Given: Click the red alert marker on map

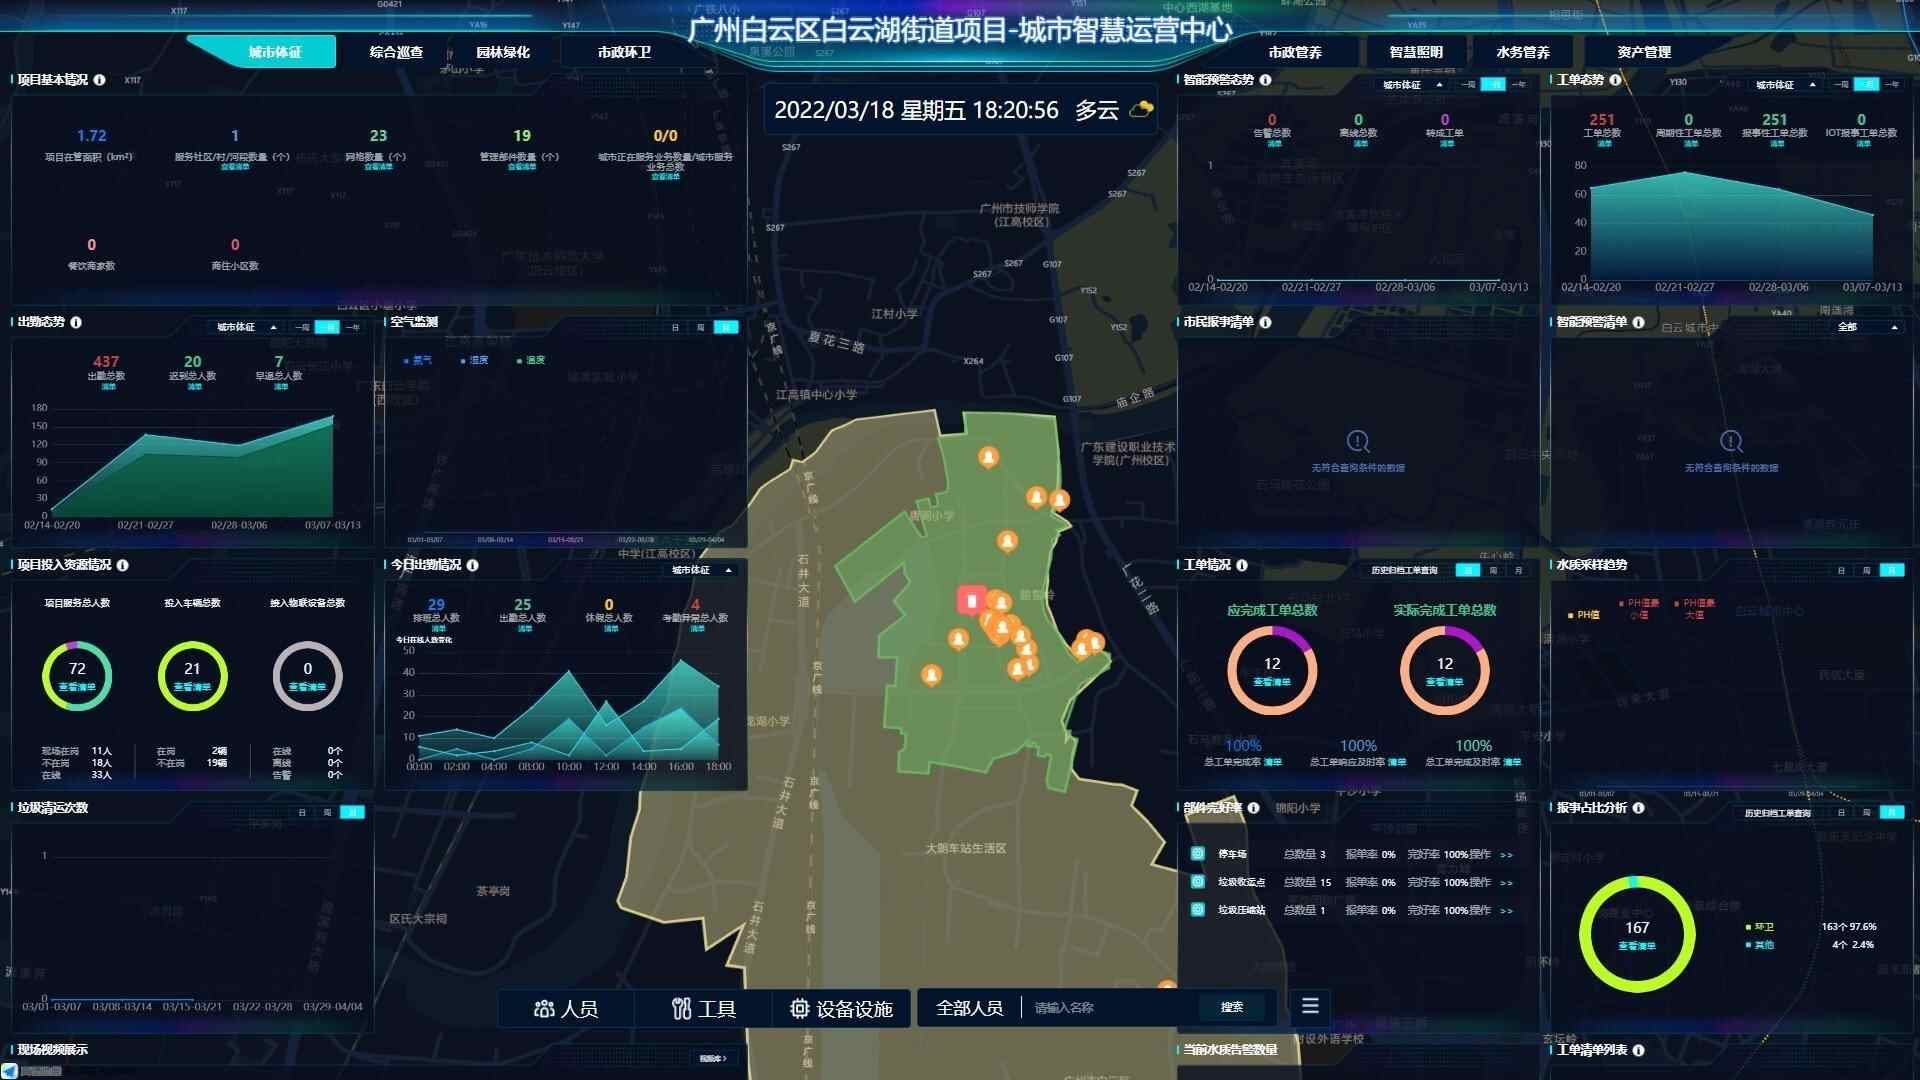Looking at the screenshot, I should coord(971,601).
